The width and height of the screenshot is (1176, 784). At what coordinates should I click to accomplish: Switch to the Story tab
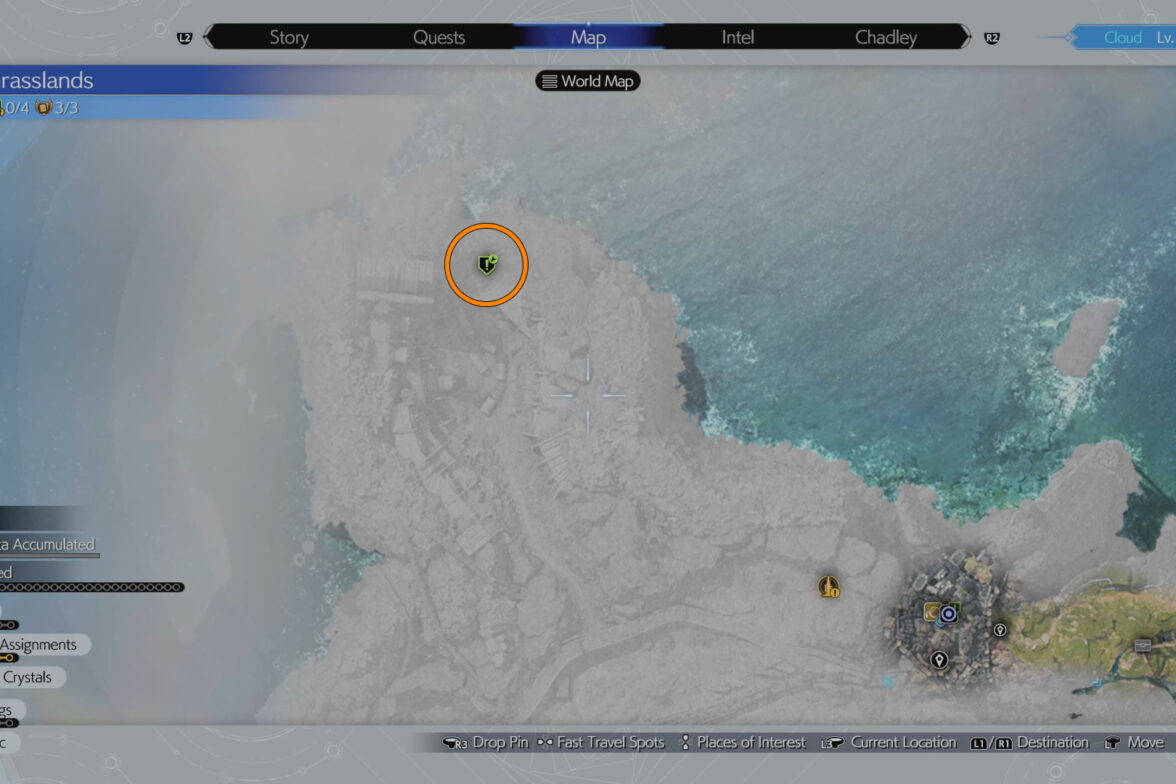tap(289, 38)
